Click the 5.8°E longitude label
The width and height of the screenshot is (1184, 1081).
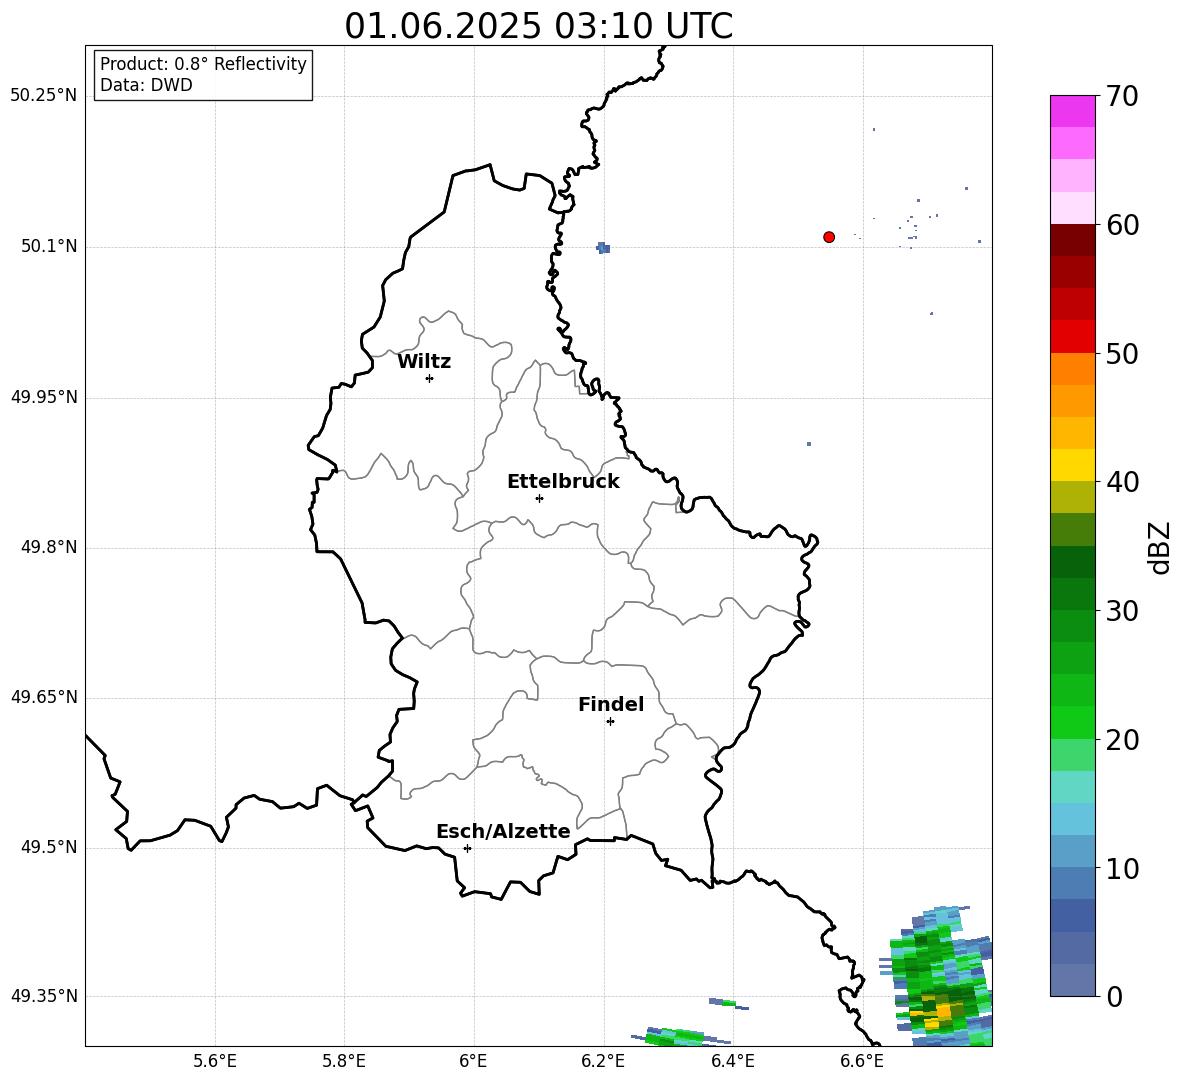click(344, 1062)
